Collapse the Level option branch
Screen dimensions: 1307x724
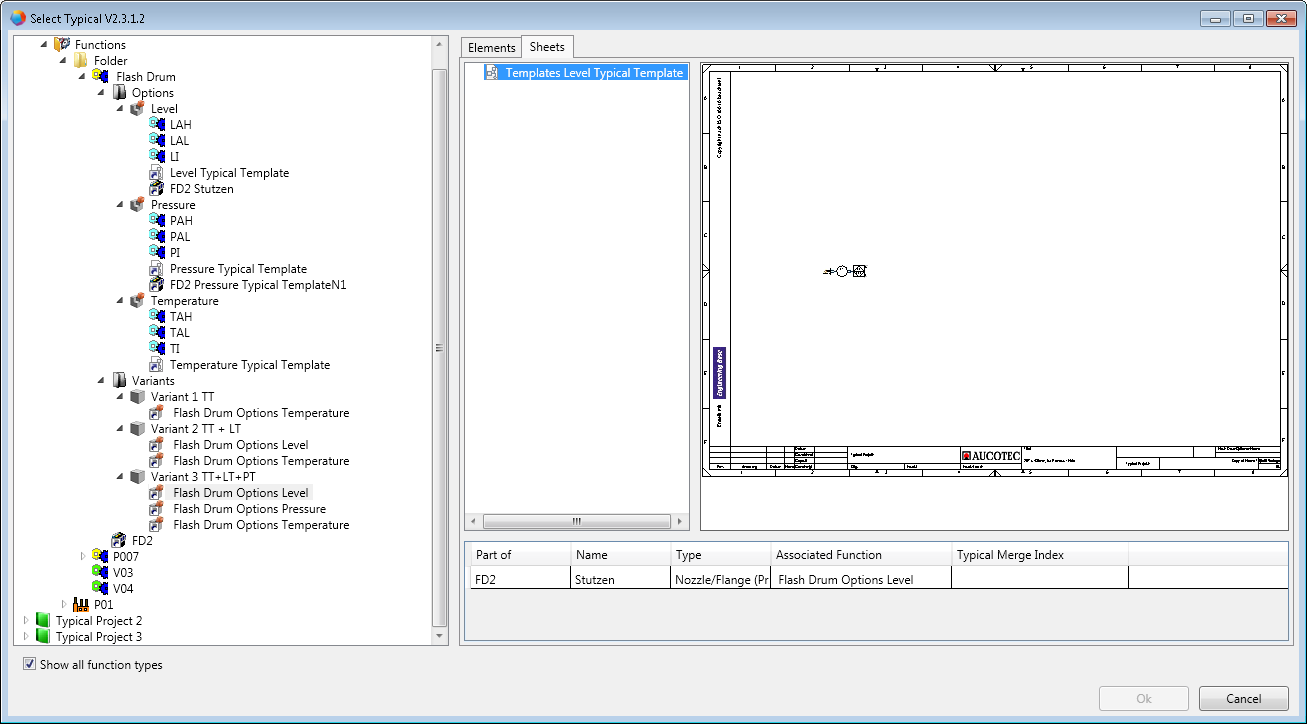coord(120,109)
